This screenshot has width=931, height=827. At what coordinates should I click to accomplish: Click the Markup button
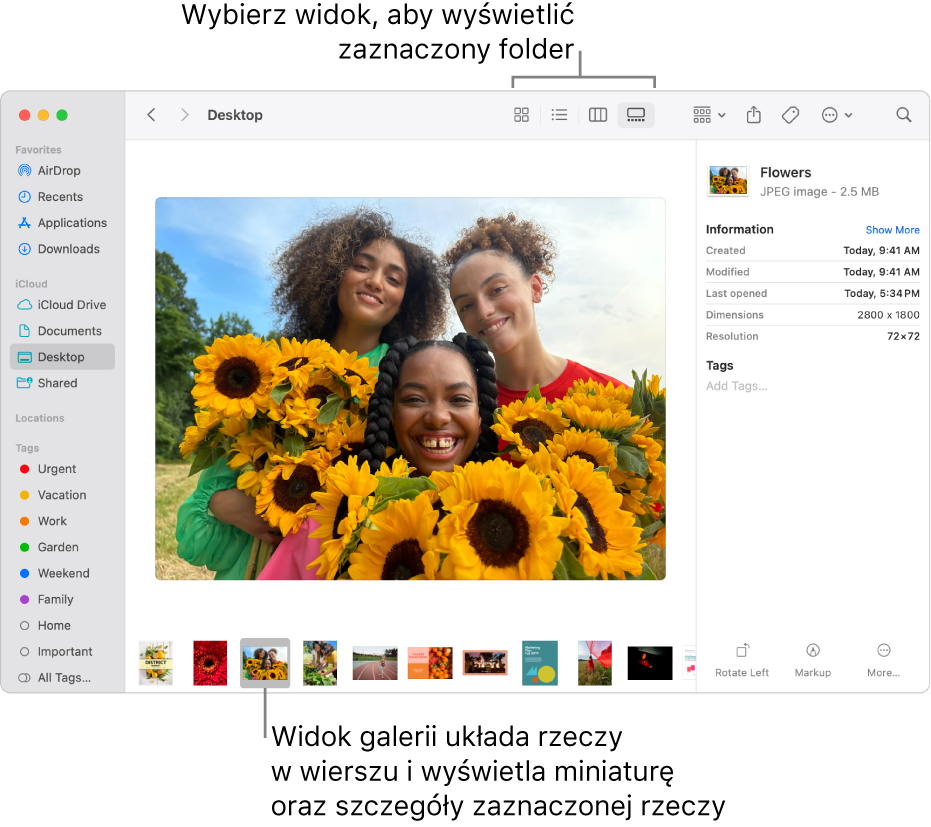(812, 660)
